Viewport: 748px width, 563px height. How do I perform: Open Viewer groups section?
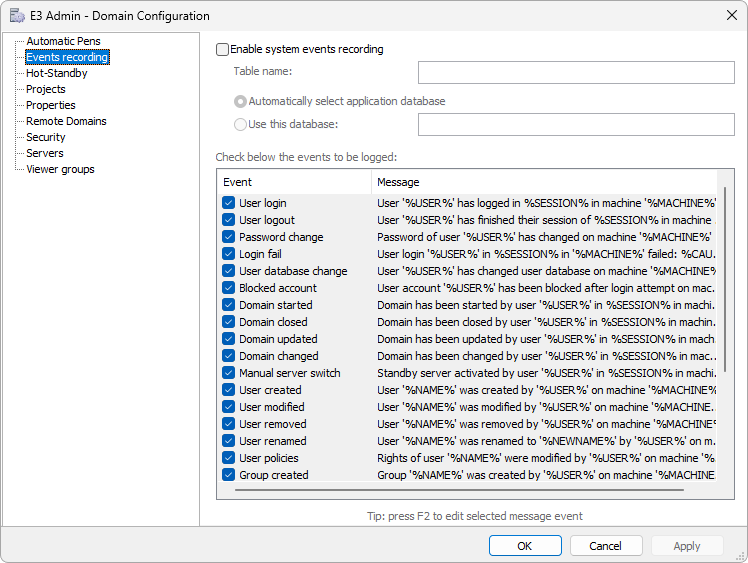coord(61,169)
